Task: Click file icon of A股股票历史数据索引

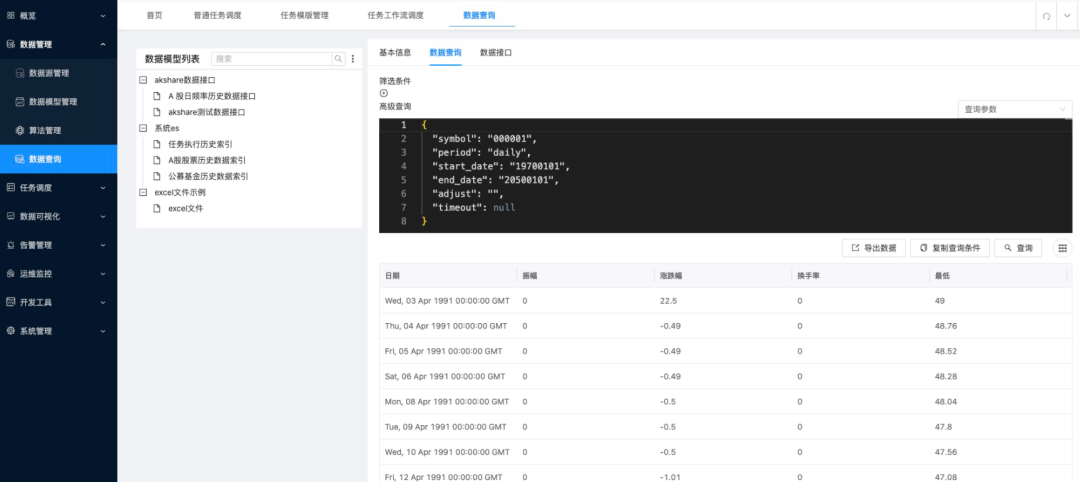Action: tap(156, 160)
